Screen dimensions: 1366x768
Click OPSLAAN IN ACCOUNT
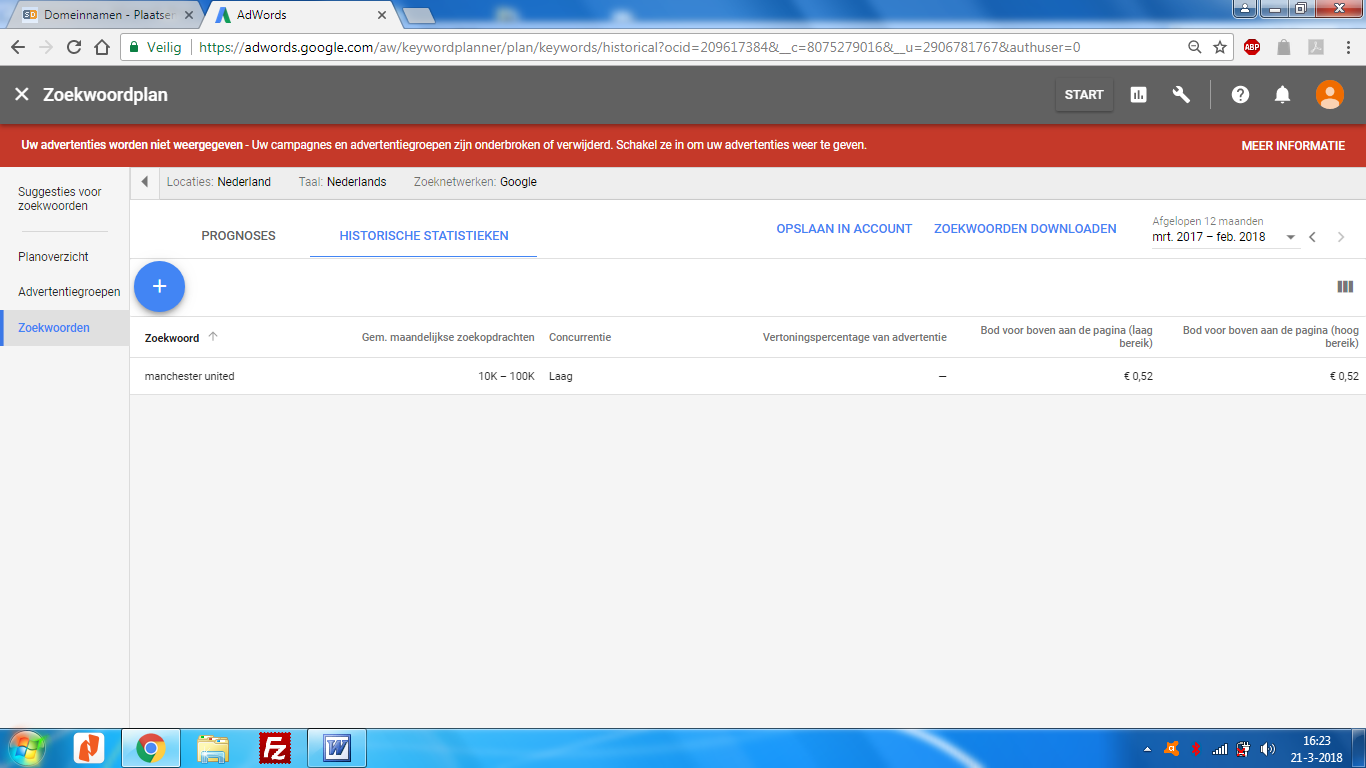(x=844, y=229)
